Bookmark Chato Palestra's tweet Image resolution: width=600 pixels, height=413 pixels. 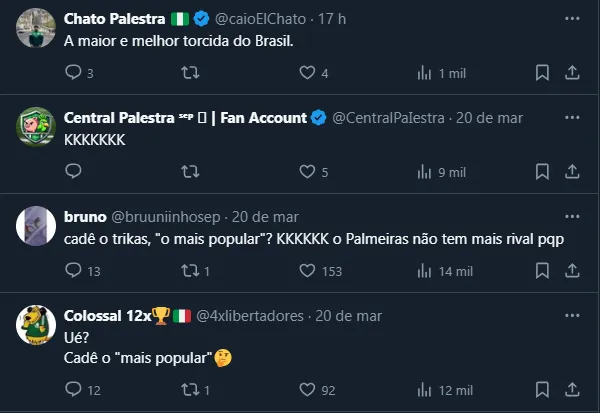[541, 73]
